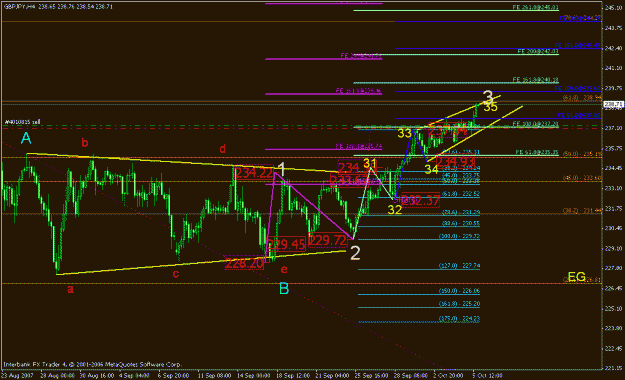Viewport: 625px width, 380px height.
Task: Click the 25 Sep 16:00 time axis label
Action: point(371,375)
